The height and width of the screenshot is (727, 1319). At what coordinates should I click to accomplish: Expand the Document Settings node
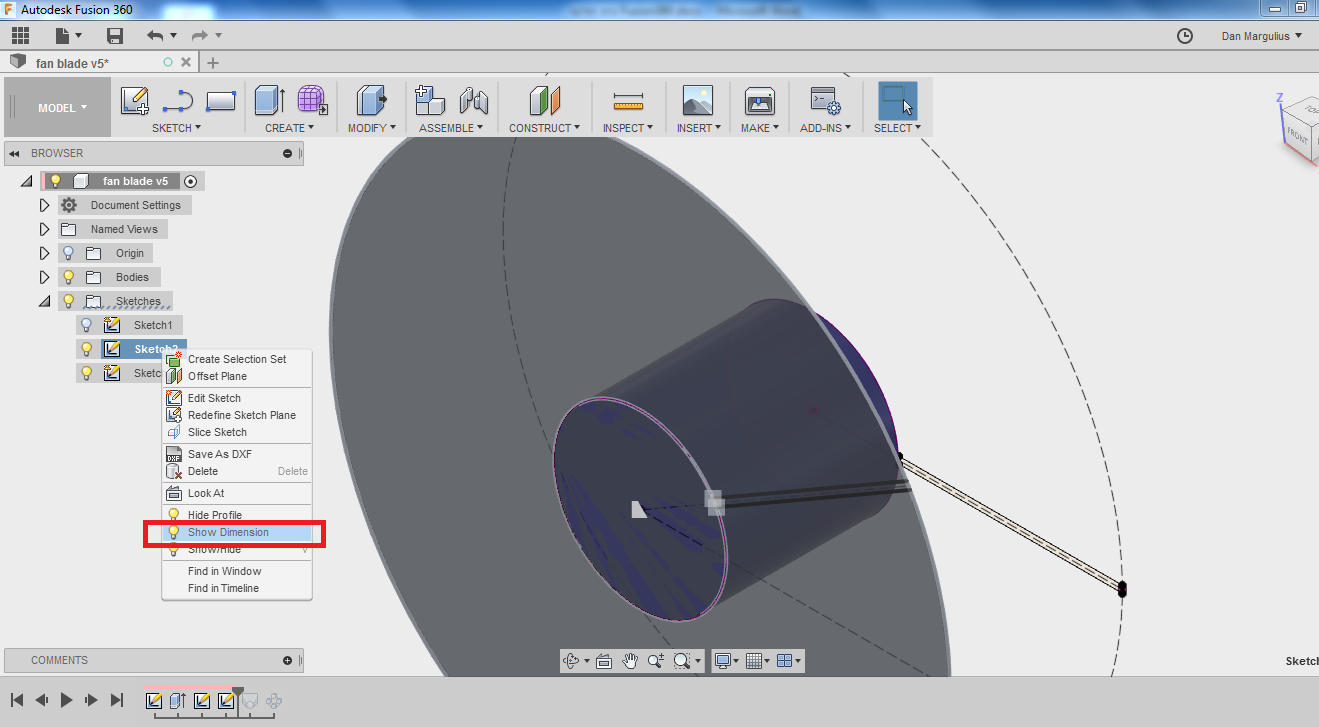point(44,205)
